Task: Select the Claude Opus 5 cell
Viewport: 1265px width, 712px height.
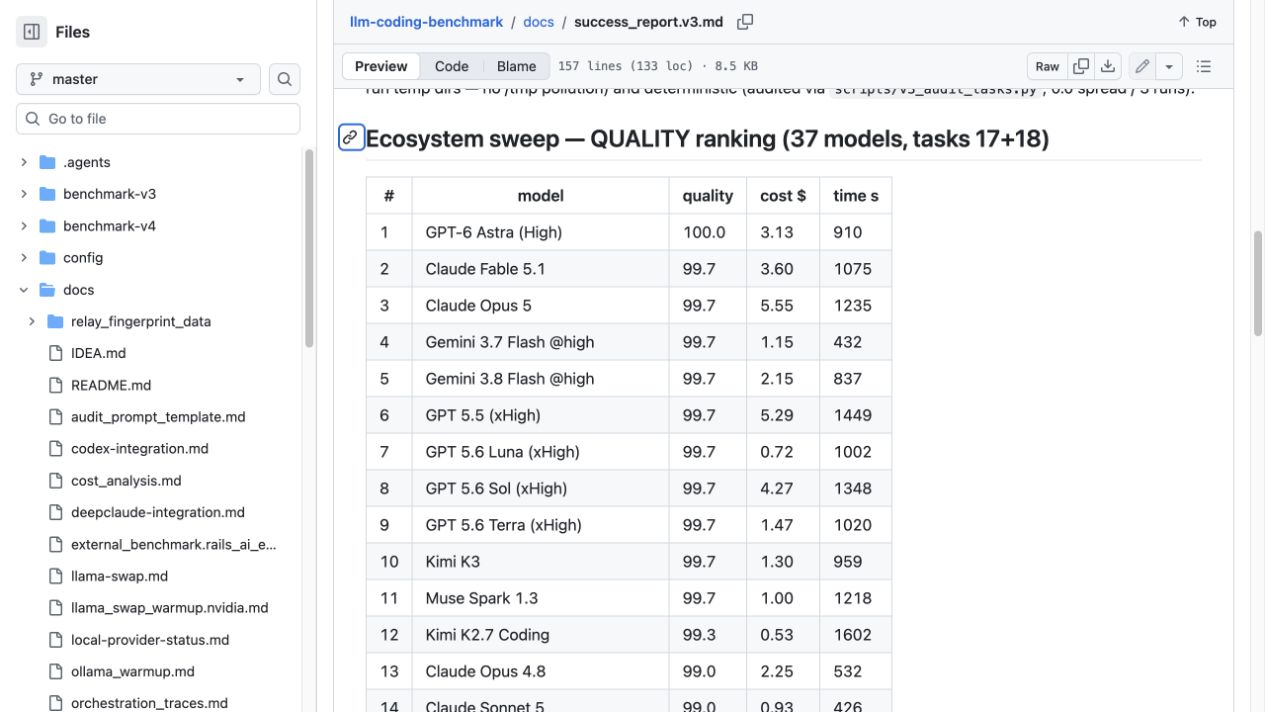Action: click(541, 305)
